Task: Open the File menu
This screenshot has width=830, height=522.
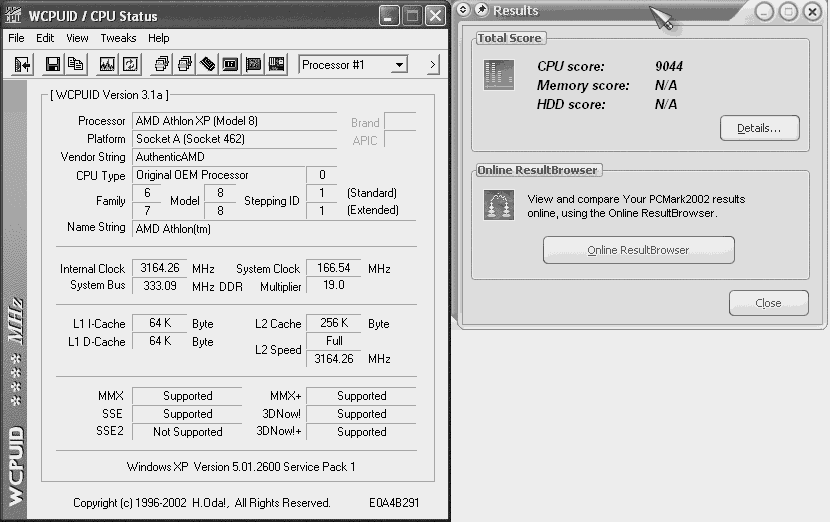Action: click(x=16, y=38)
